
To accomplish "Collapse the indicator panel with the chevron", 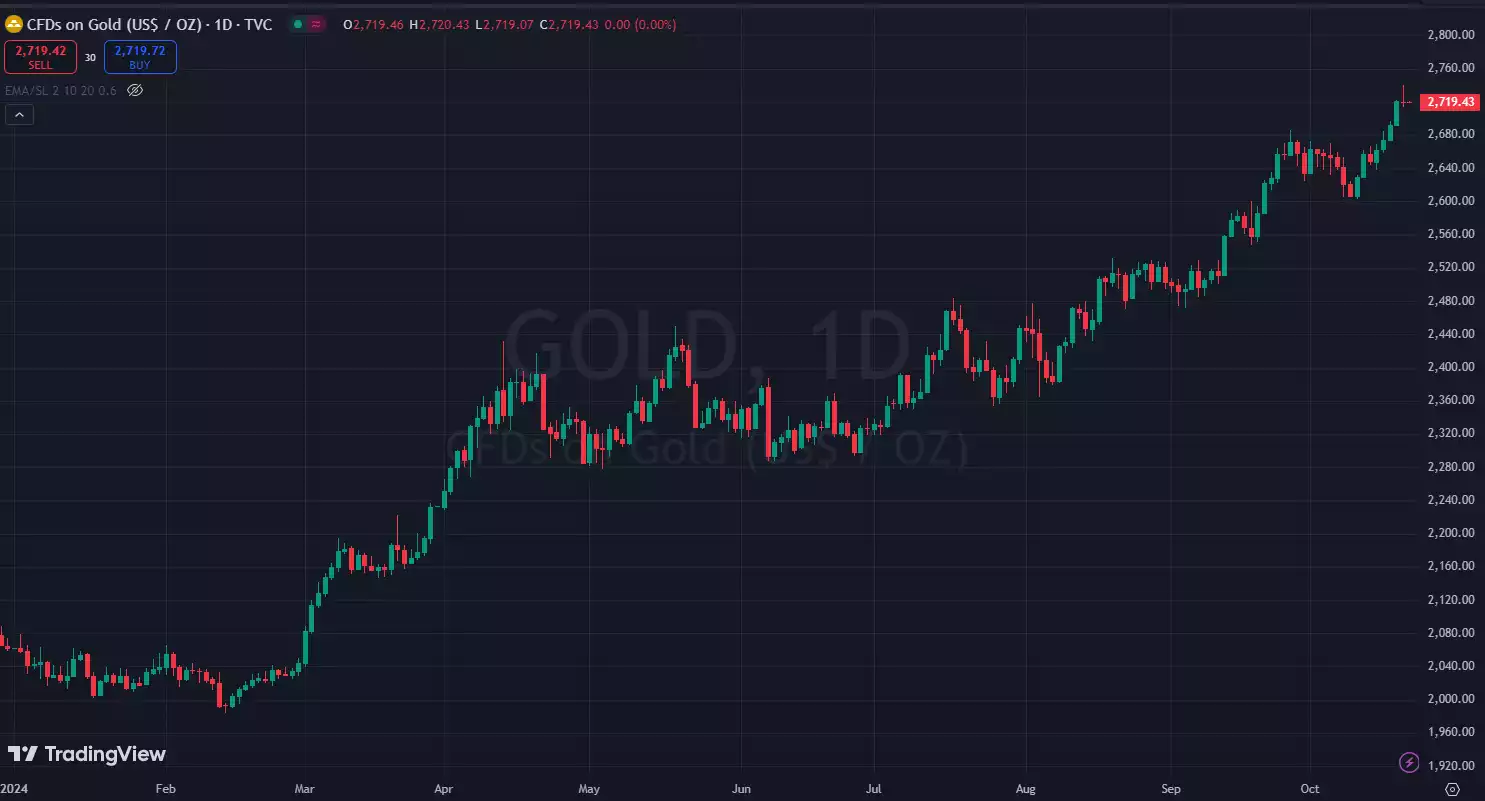I will (x=19, y=114).
